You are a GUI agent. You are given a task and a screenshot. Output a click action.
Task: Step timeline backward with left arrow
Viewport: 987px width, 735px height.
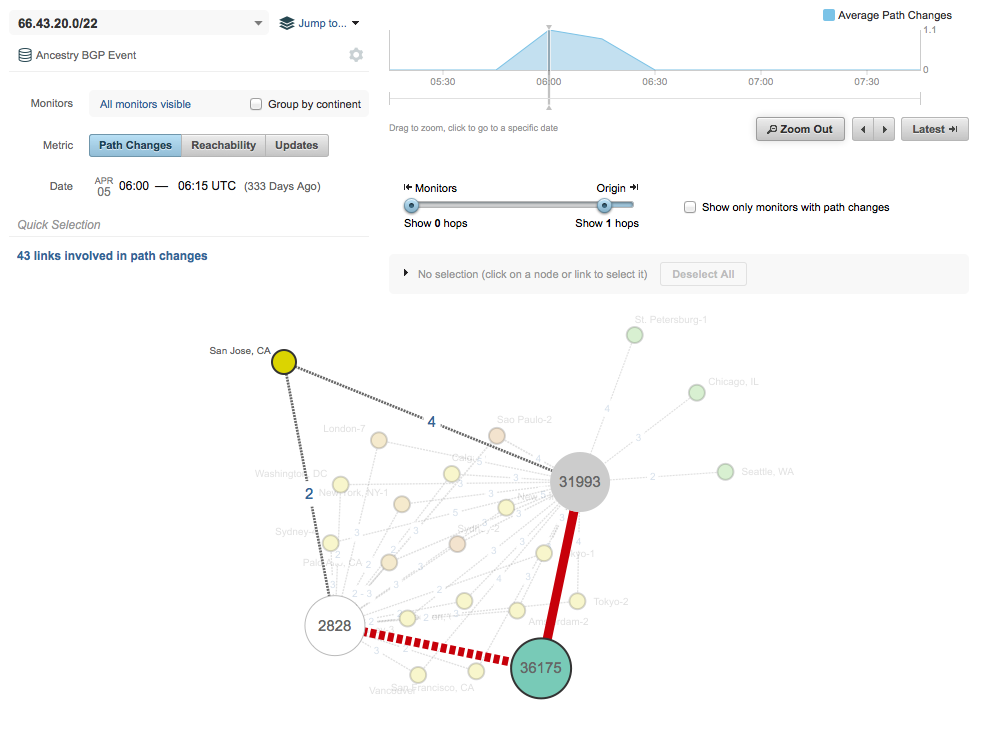(862, 129)
